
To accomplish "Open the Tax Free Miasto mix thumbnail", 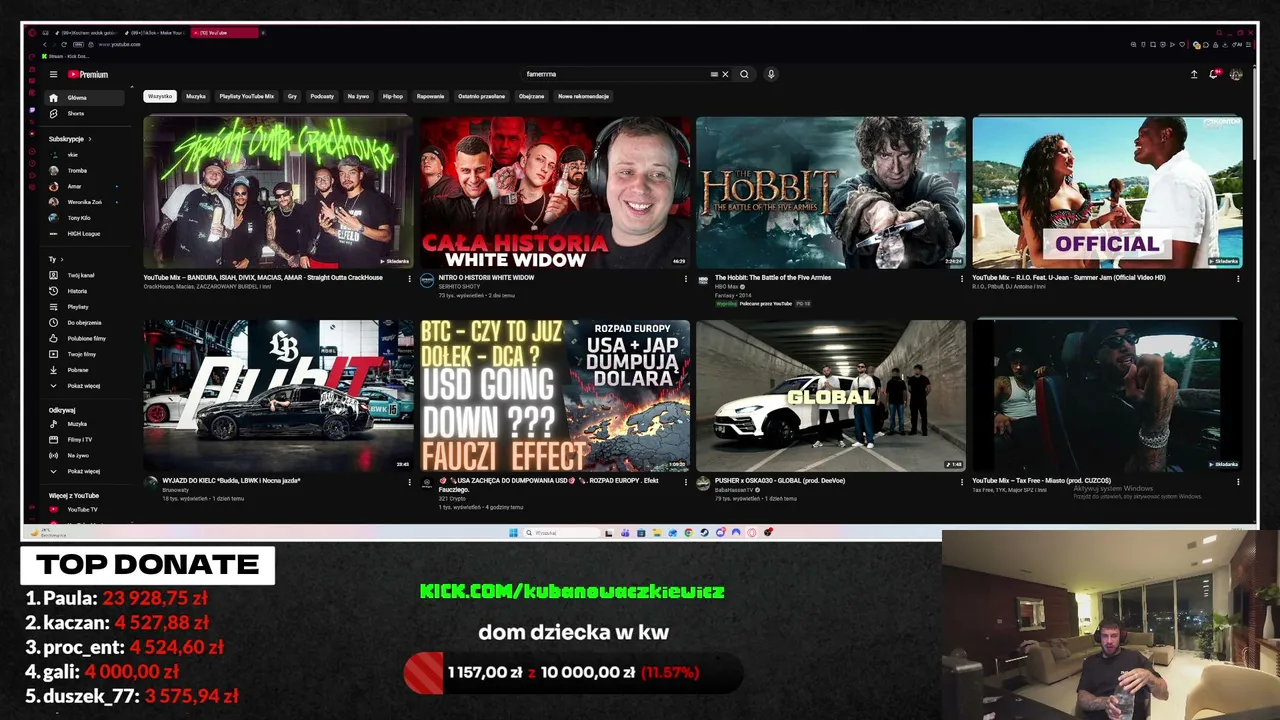I will (x=1107, y=396).
